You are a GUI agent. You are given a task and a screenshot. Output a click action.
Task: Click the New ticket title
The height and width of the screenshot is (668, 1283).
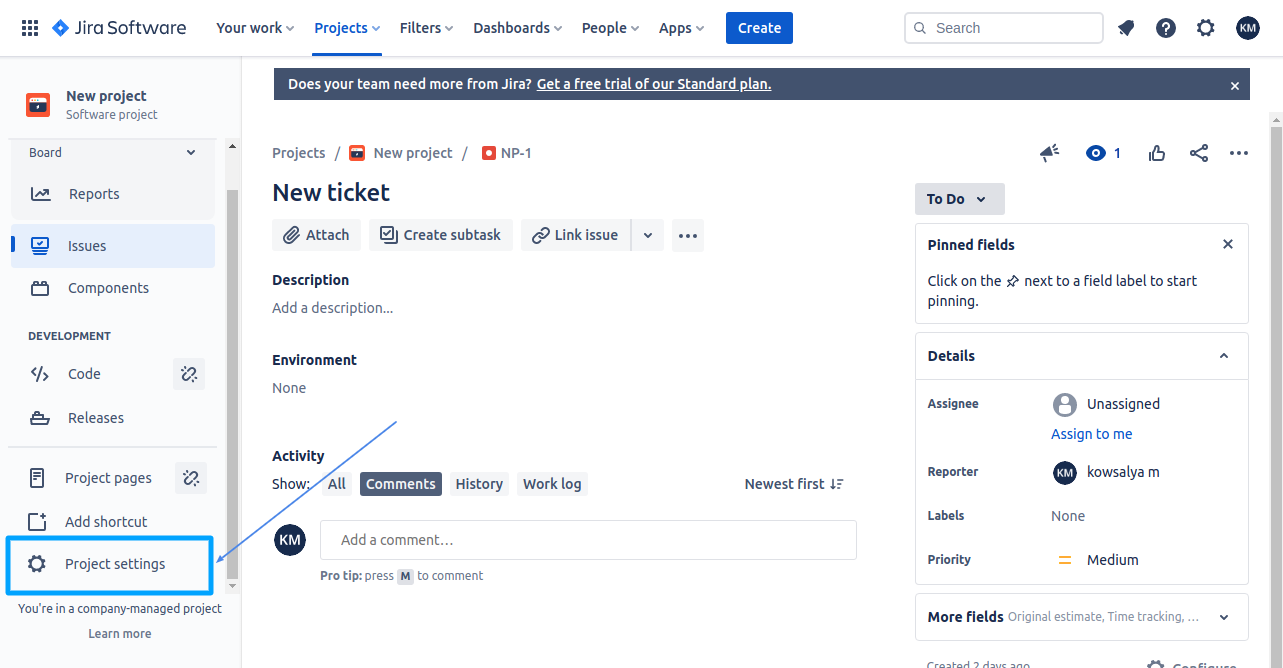pyautogui.click(x=331, y=192)
